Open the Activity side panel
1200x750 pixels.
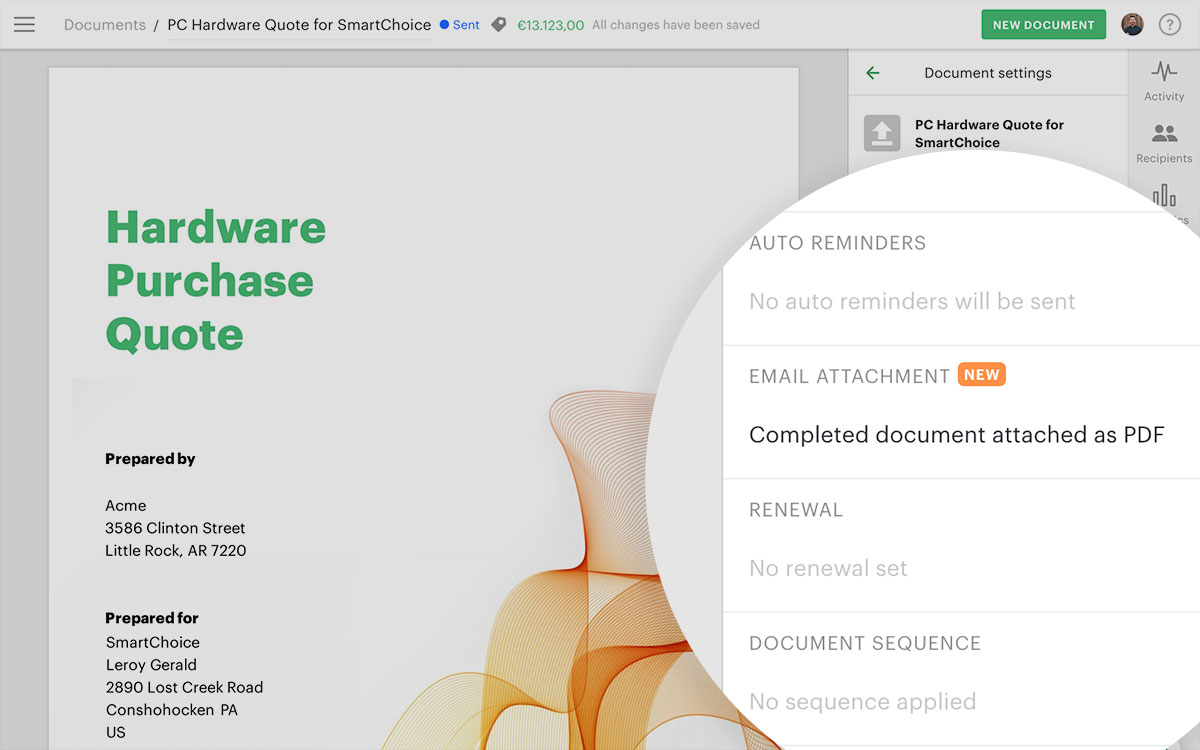click(x=1164, y=81)
